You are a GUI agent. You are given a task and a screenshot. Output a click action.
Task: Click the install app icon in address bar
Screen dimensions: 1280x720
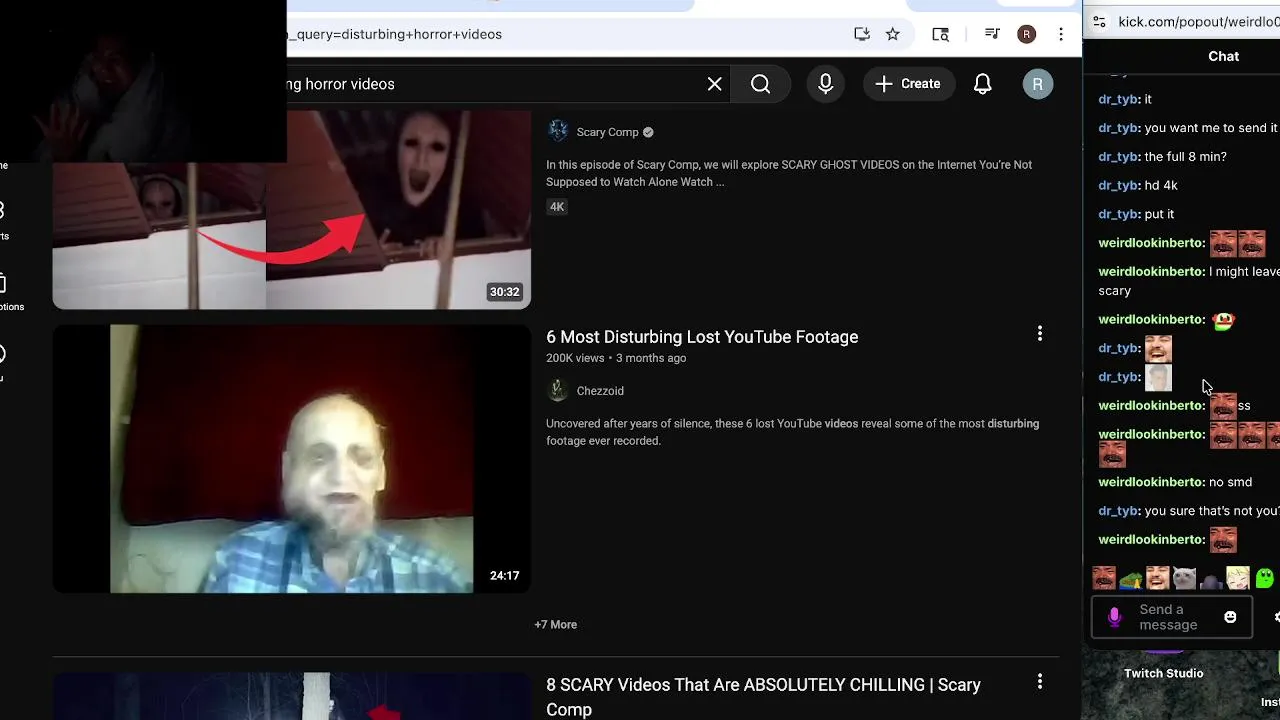(862, 34)
